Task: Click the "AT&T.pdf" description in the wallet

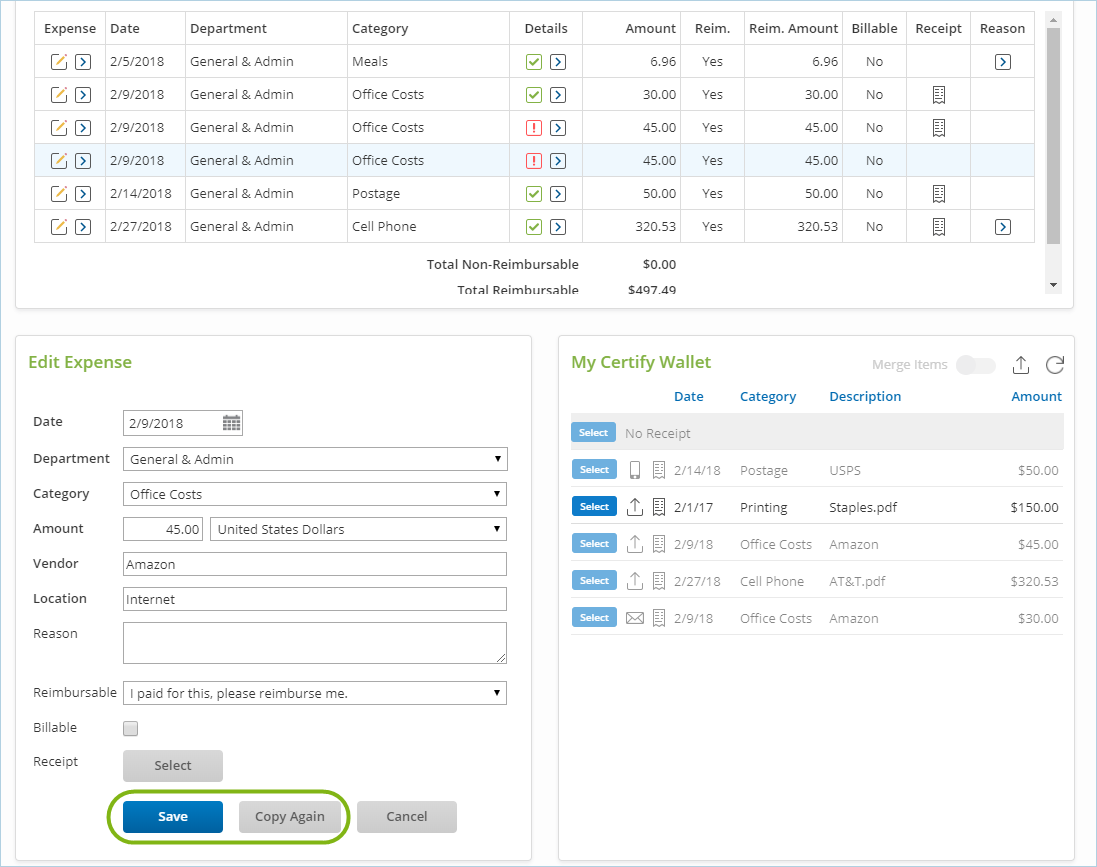Action: coord(857,581)
